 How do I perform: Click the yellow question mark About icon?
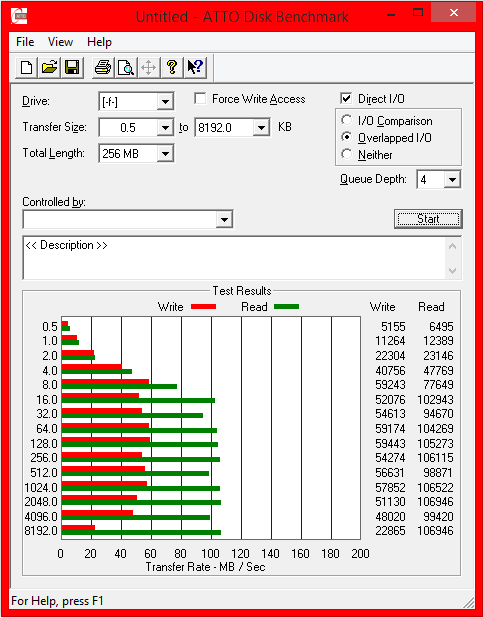coord(172,67)
